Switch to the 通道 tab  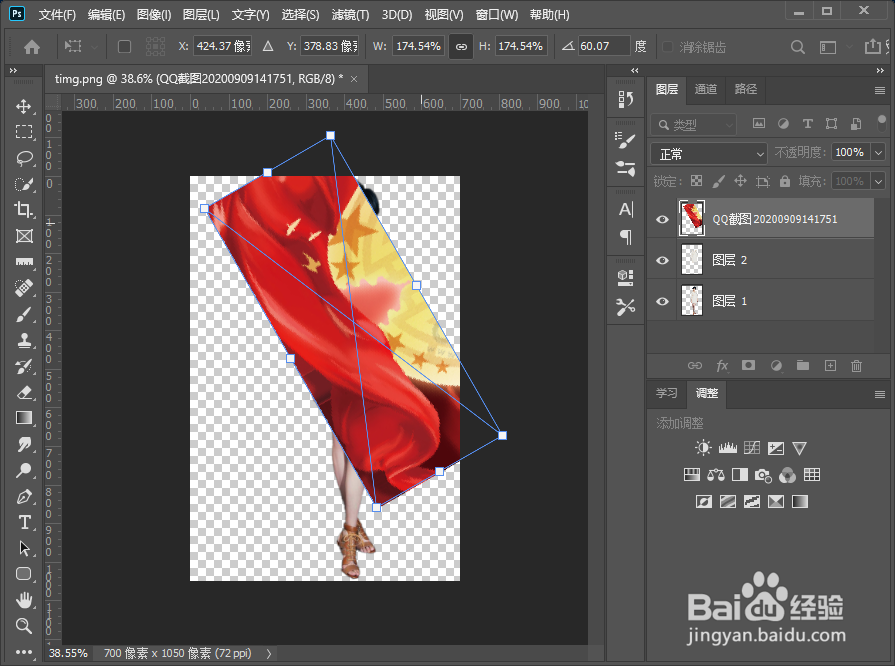(705, 90)
